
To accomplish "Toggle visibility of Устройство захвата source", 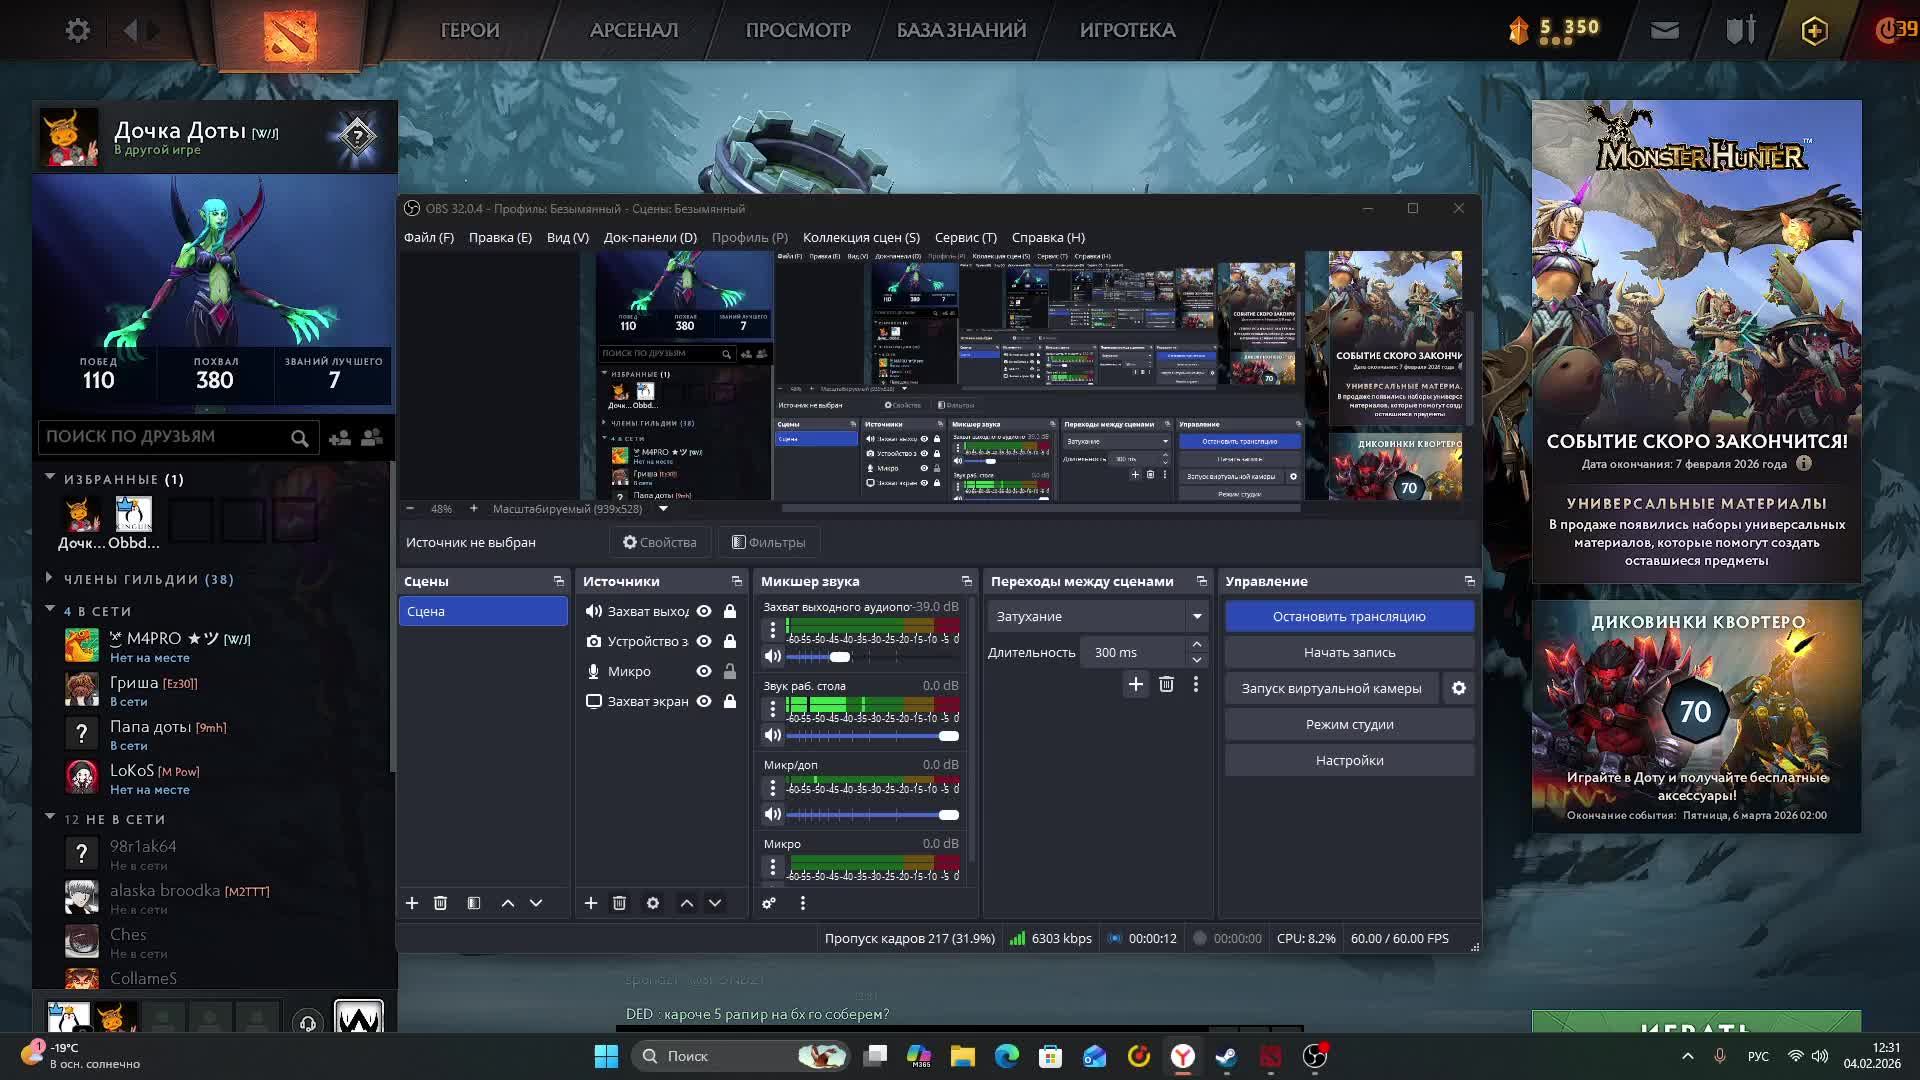I will [704, 641].
